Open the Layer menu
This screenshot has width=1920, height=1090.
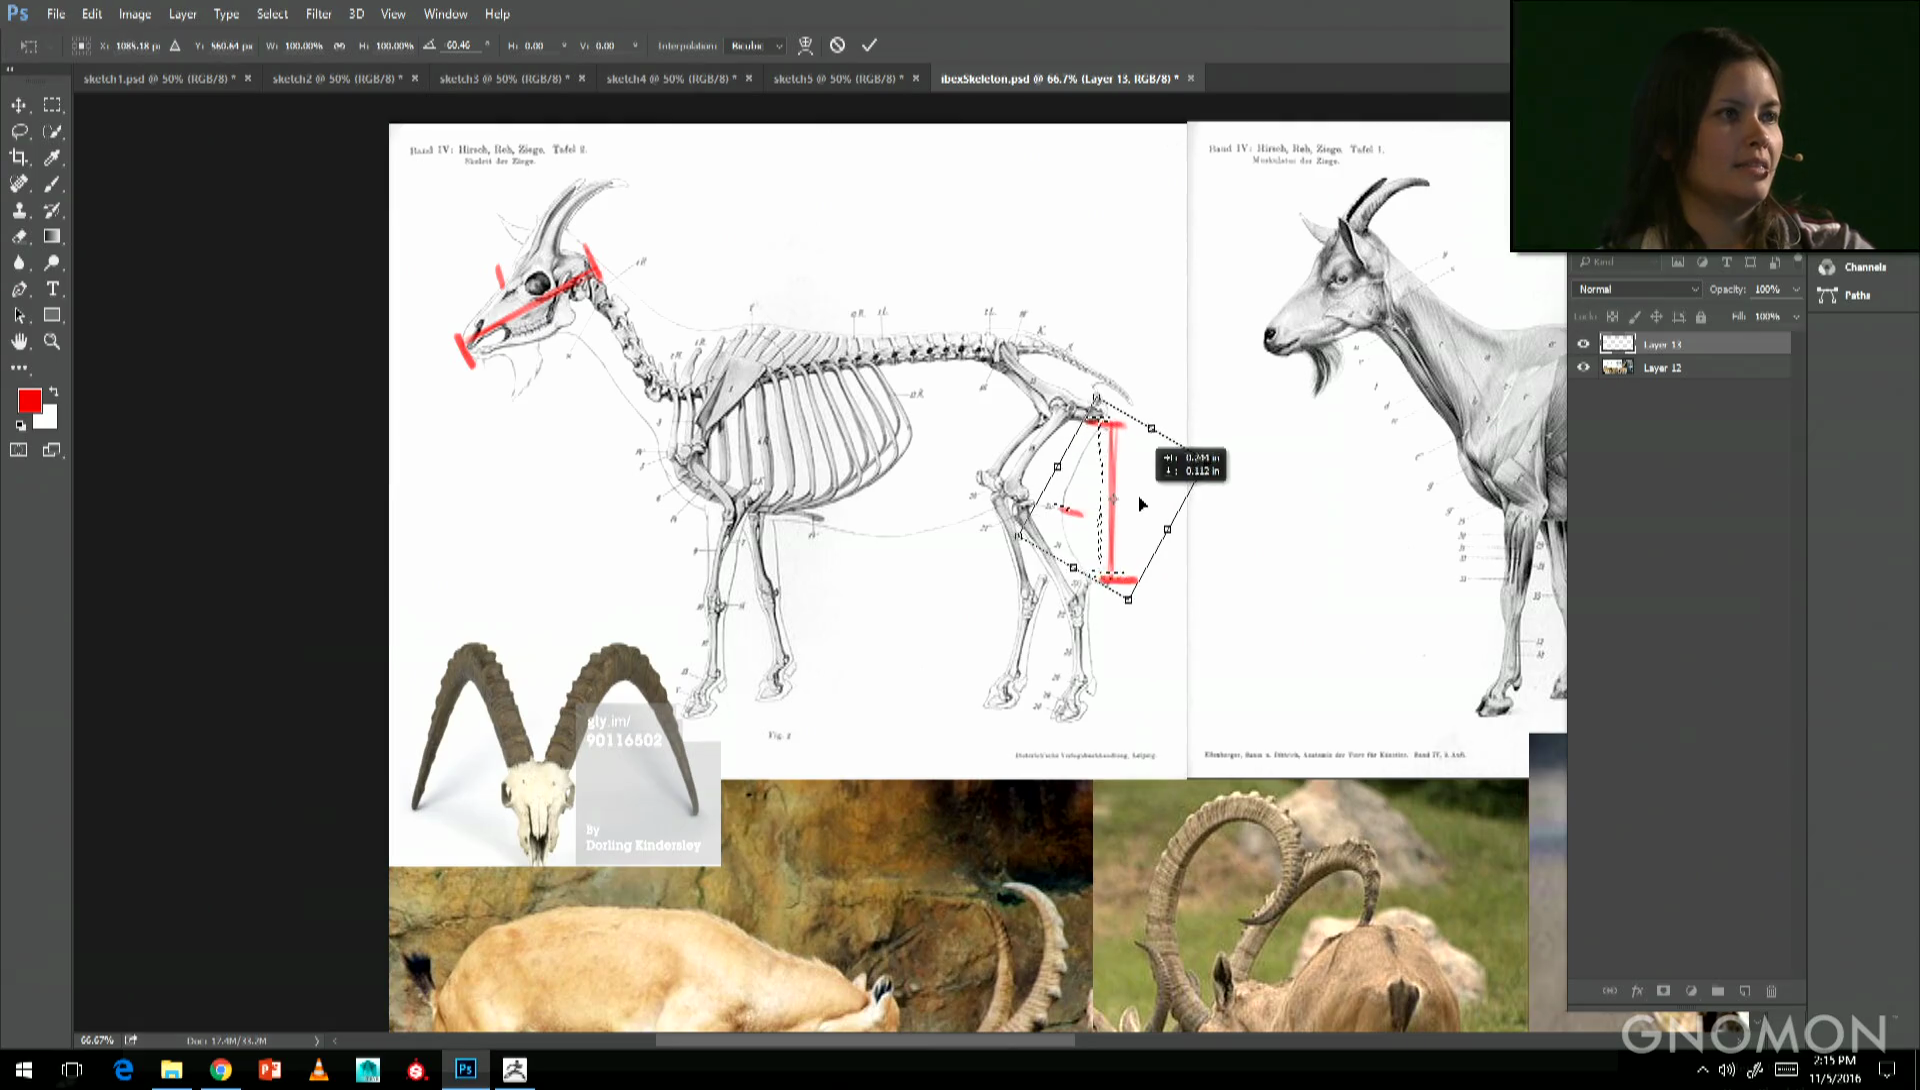coord(182,14)
